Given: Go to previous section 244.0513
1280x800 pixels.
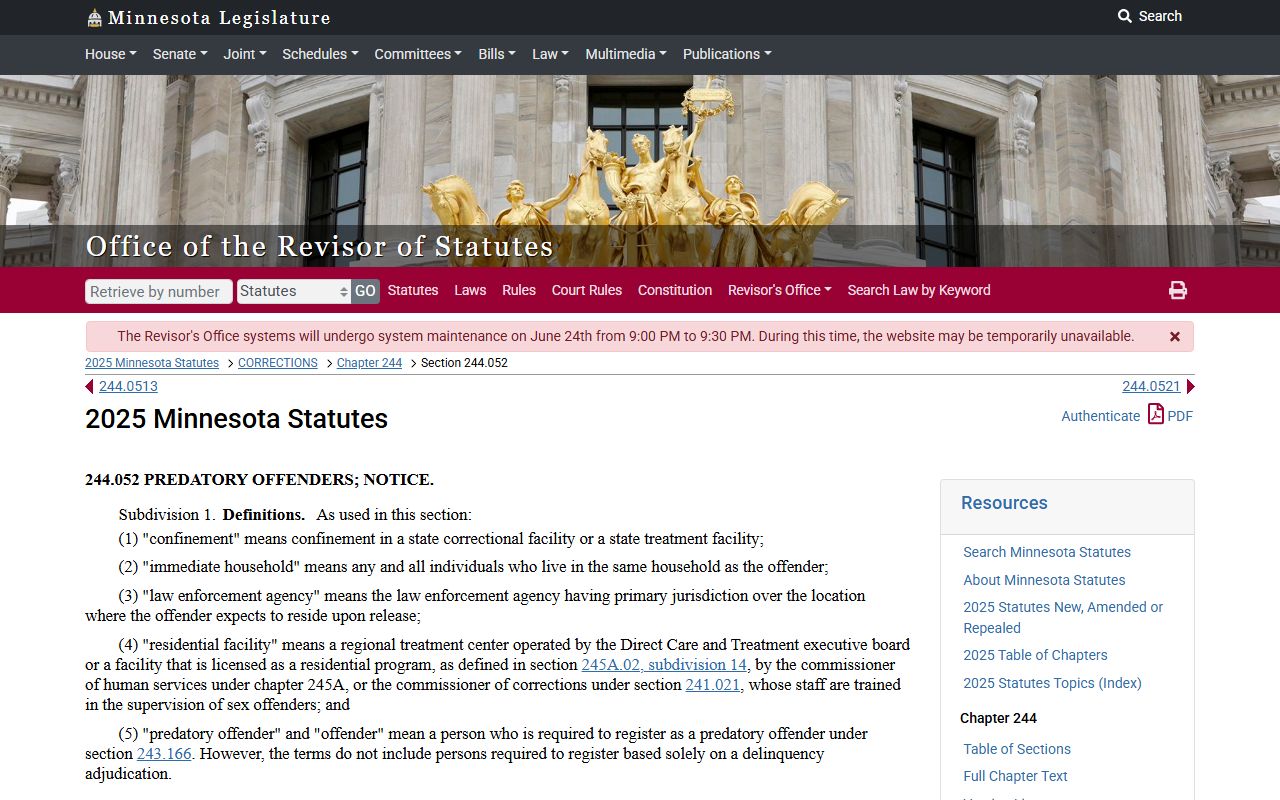Looking at the screenshot, I should (128, 387).
